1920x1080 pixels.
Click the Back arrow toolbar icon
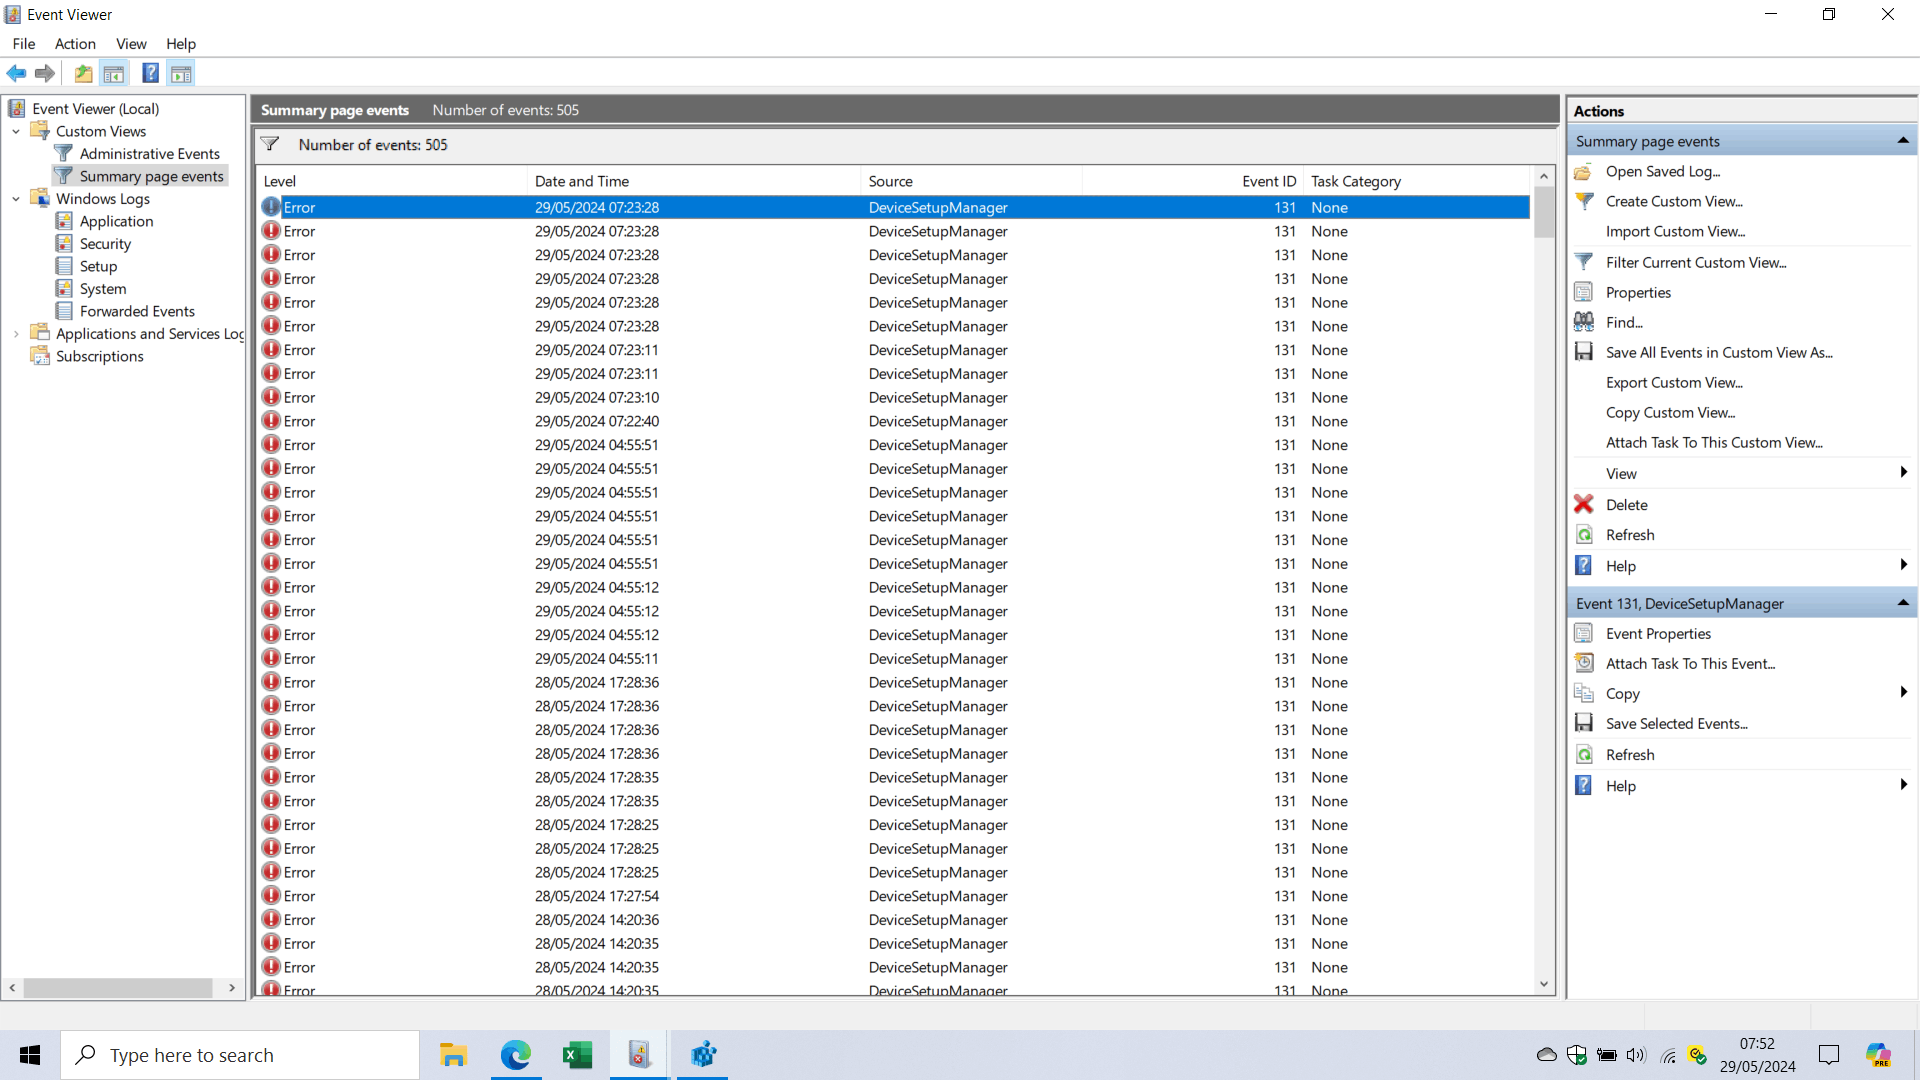(x=16, y=73)
